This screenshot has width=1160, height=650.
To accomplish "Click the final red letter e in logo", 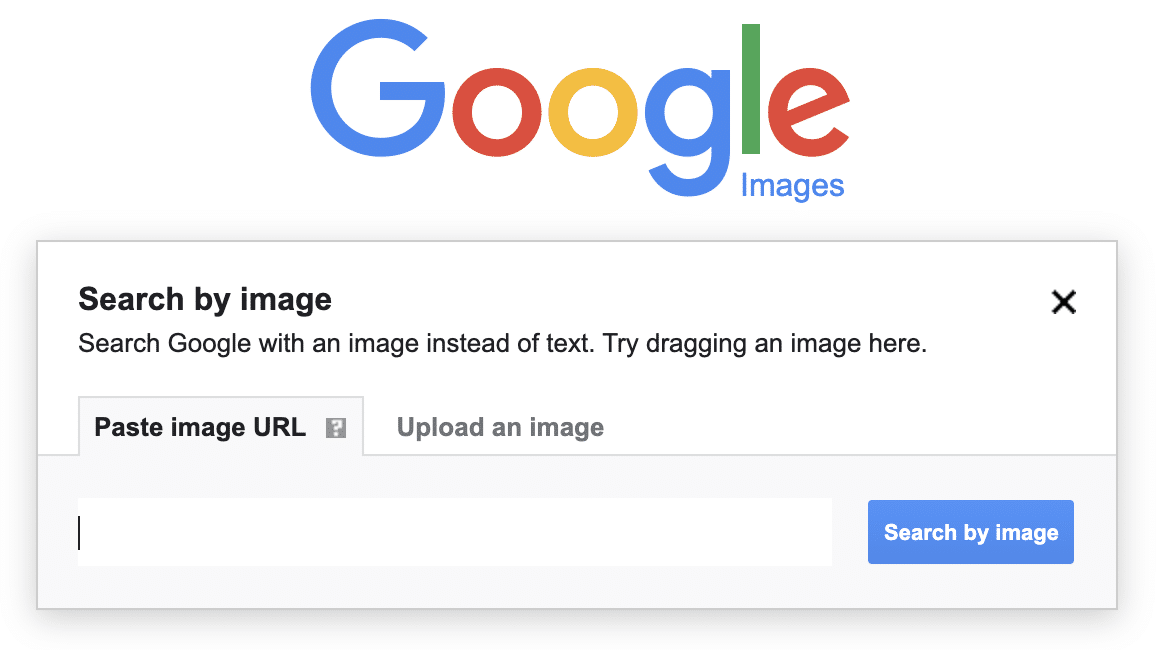I will pyautogui.click(x=810, y=110).
